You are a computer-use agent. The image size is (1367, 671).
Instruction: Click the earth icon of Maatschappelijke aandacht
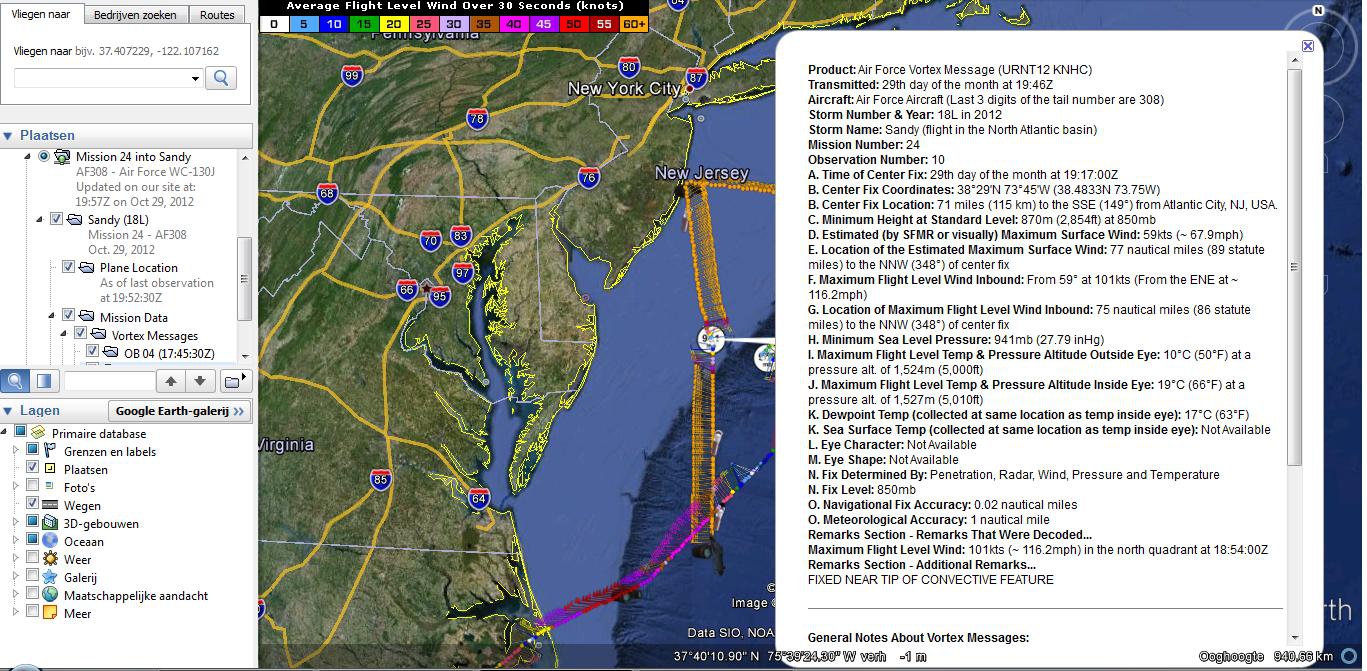[50, 595]
